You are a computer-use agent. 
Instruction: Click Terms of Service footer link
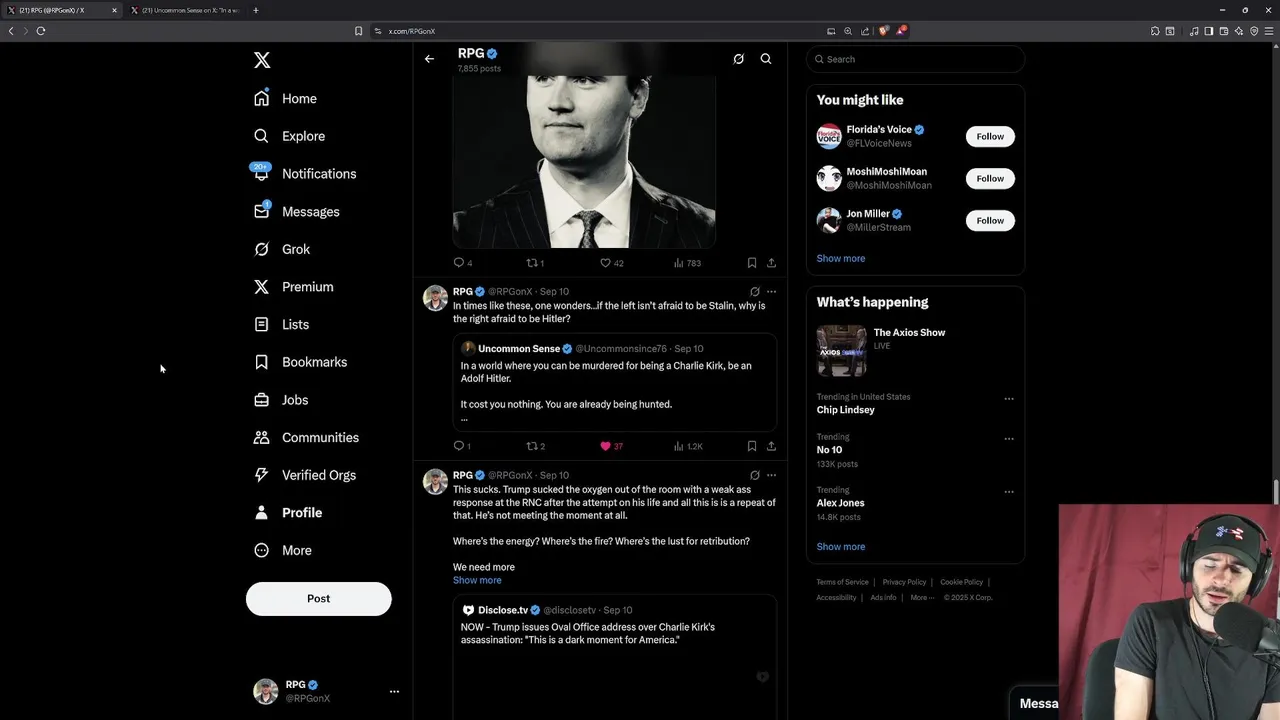pyautogui.click(x=842, y=582)
